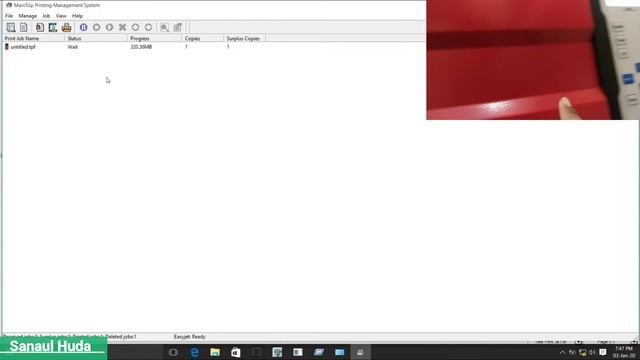Sort by Status column header
640x360 pixels.
pos(96,38)
